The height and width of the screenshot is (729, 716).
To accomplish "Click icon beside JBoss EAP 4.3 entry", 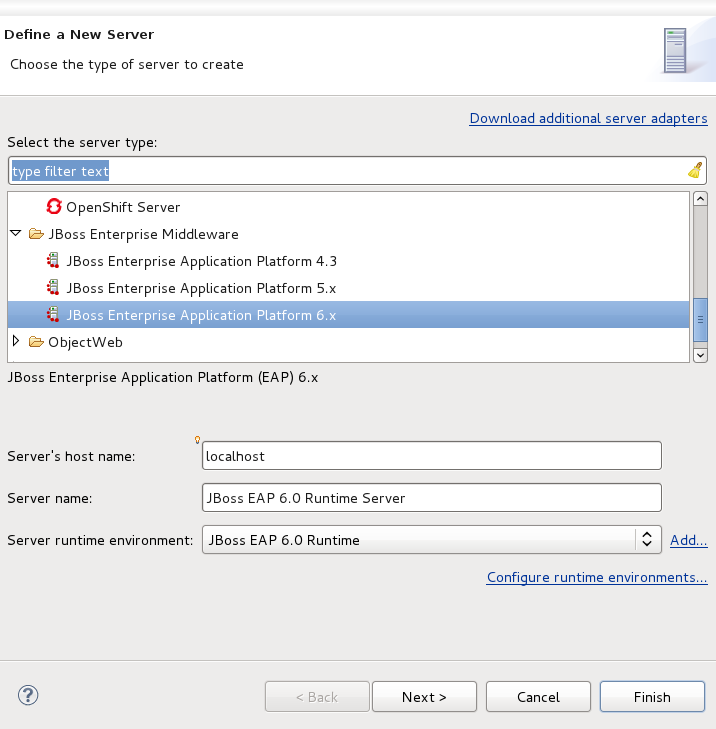I will pos(53,260).
